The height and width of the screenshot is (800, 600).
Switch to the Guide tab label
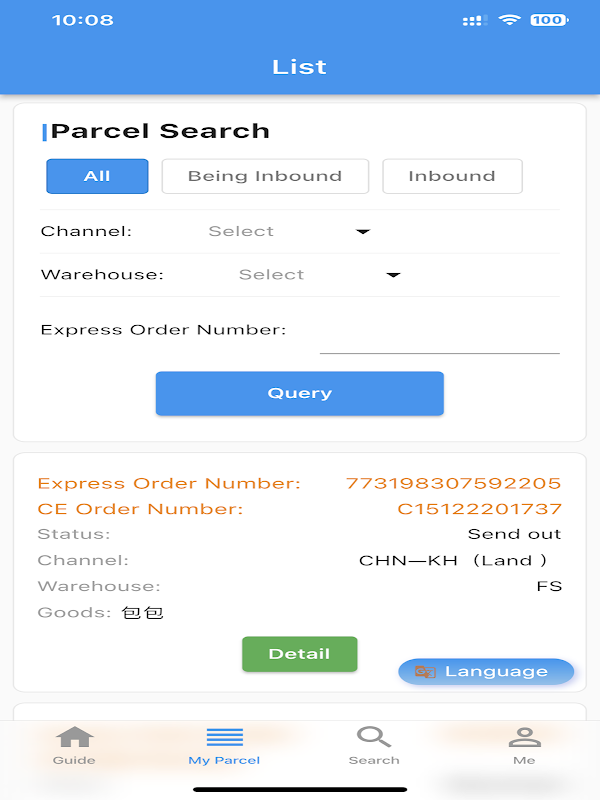click(x=74, y=760)
